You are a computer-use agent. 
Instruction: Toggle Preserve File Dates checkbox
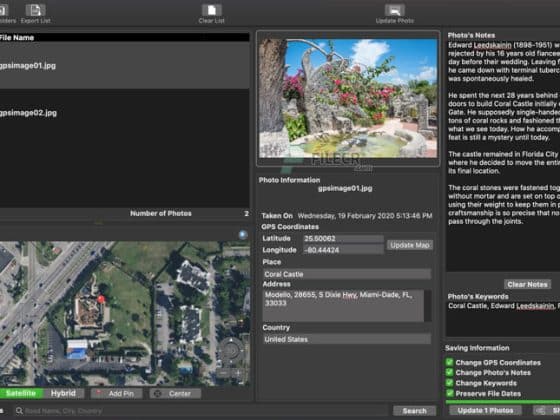[x=450, y=394]
